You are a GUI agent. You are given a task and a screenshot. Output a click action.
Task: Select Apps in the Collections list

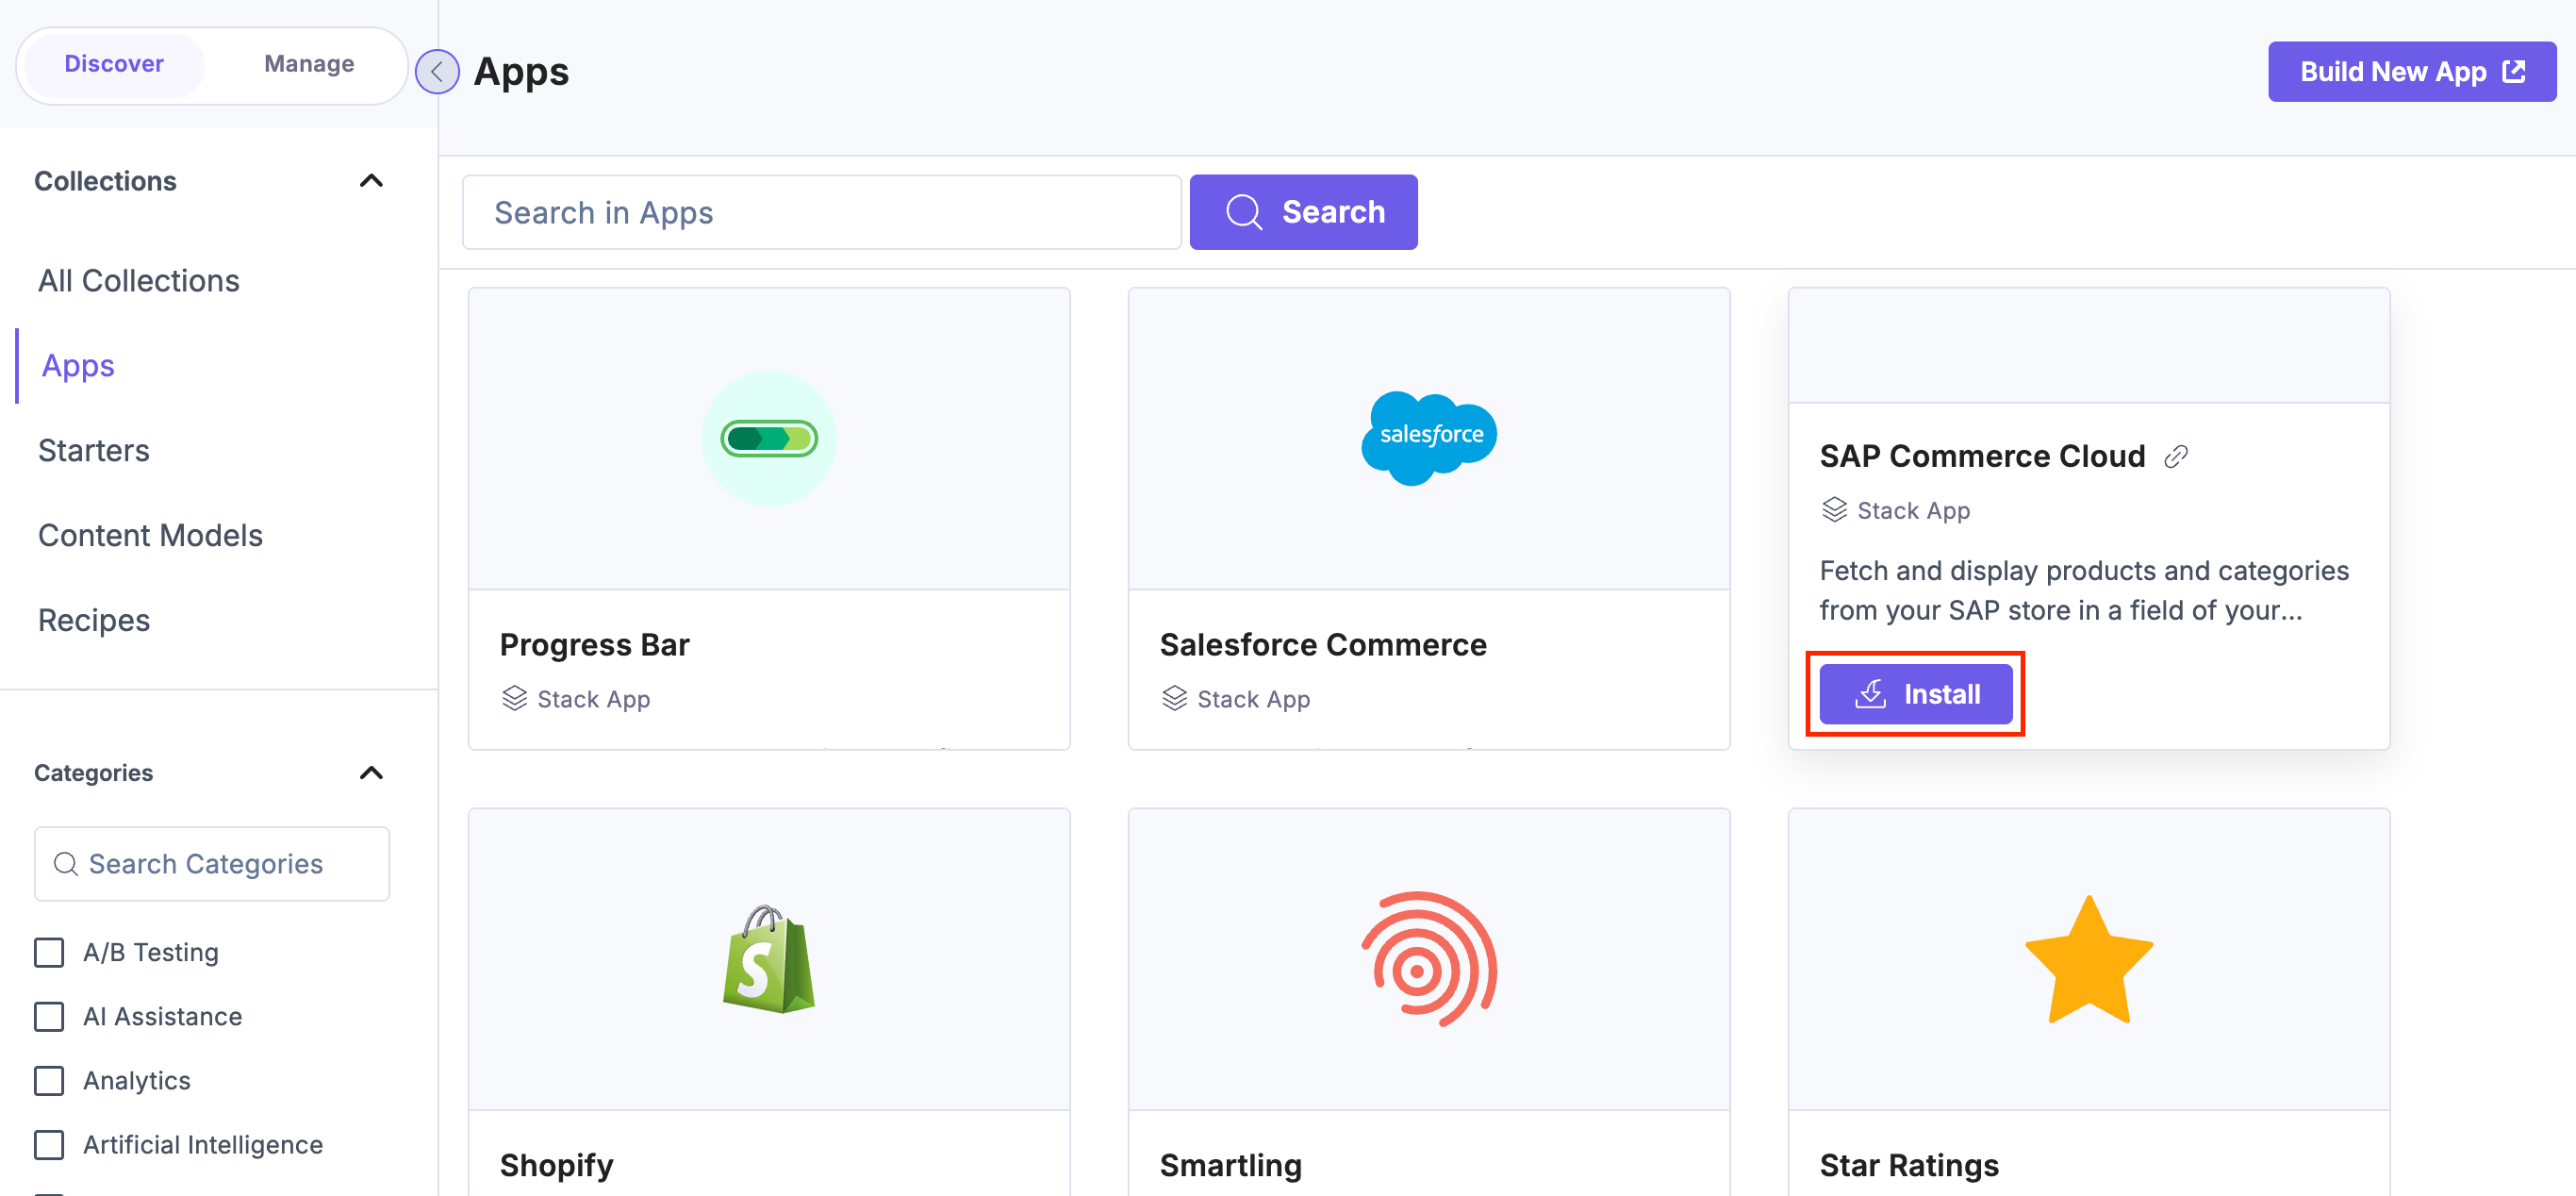78,366
